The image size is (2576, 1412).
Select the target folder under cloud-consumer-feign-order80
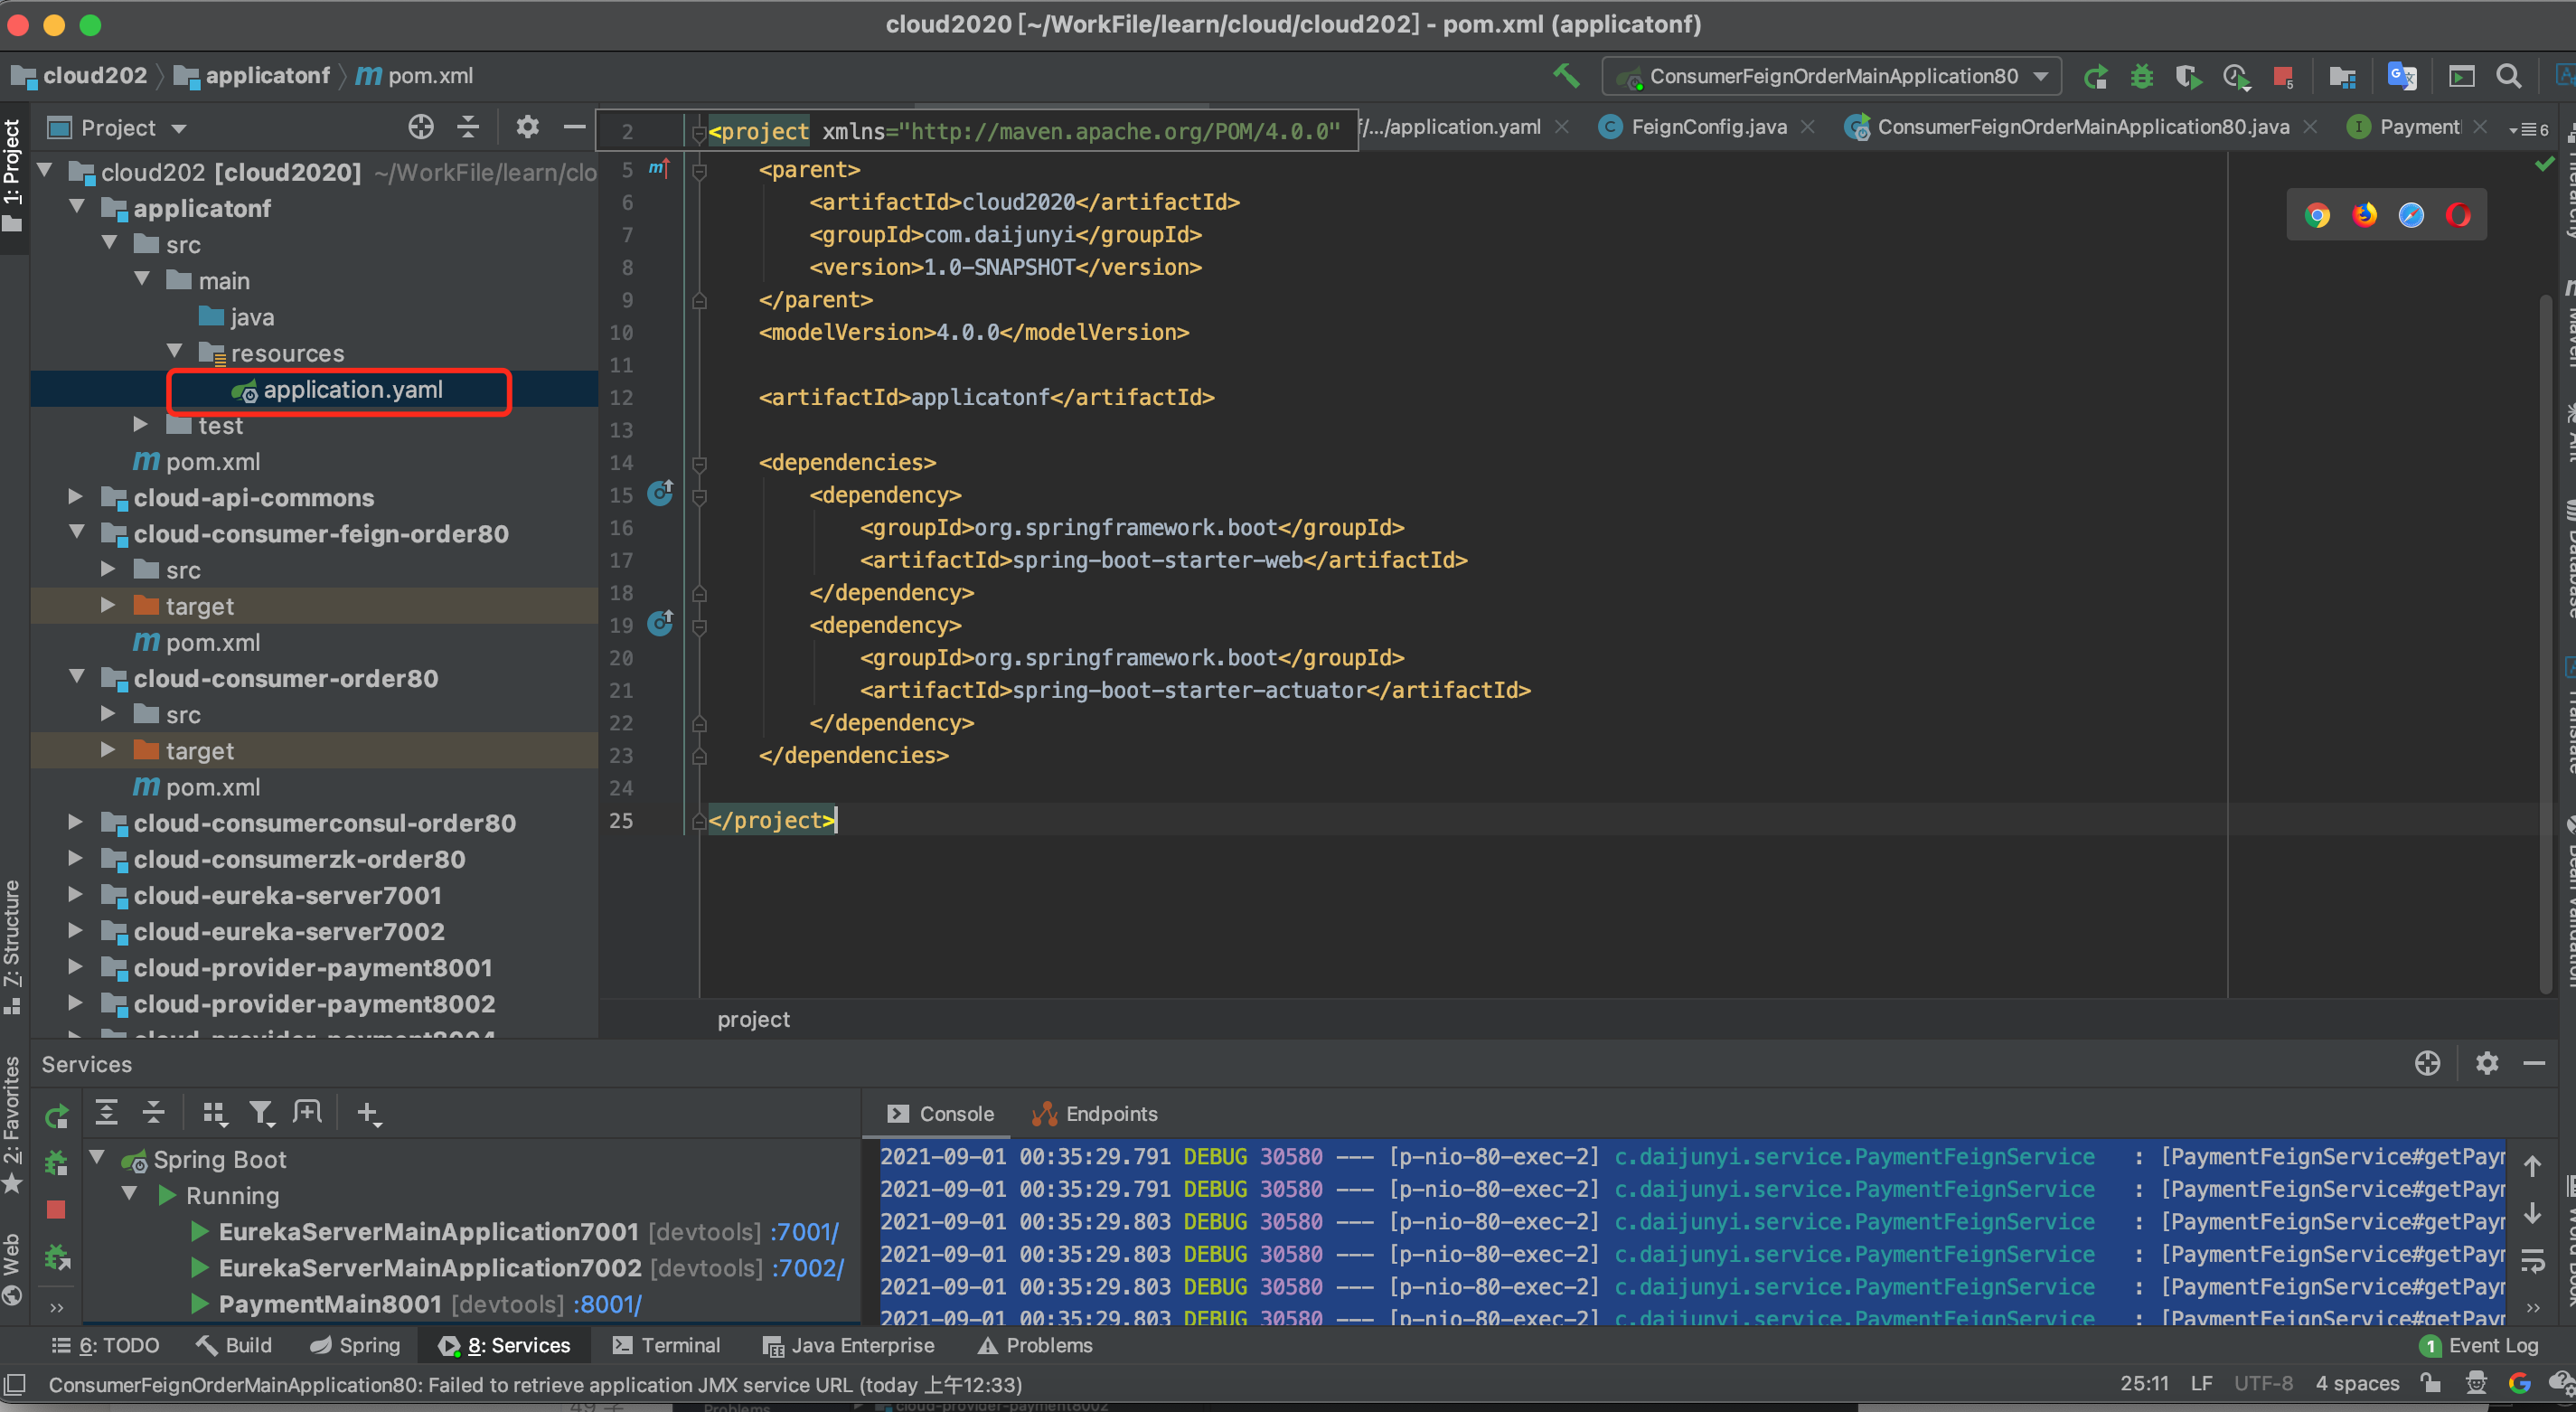click(199, 605)
